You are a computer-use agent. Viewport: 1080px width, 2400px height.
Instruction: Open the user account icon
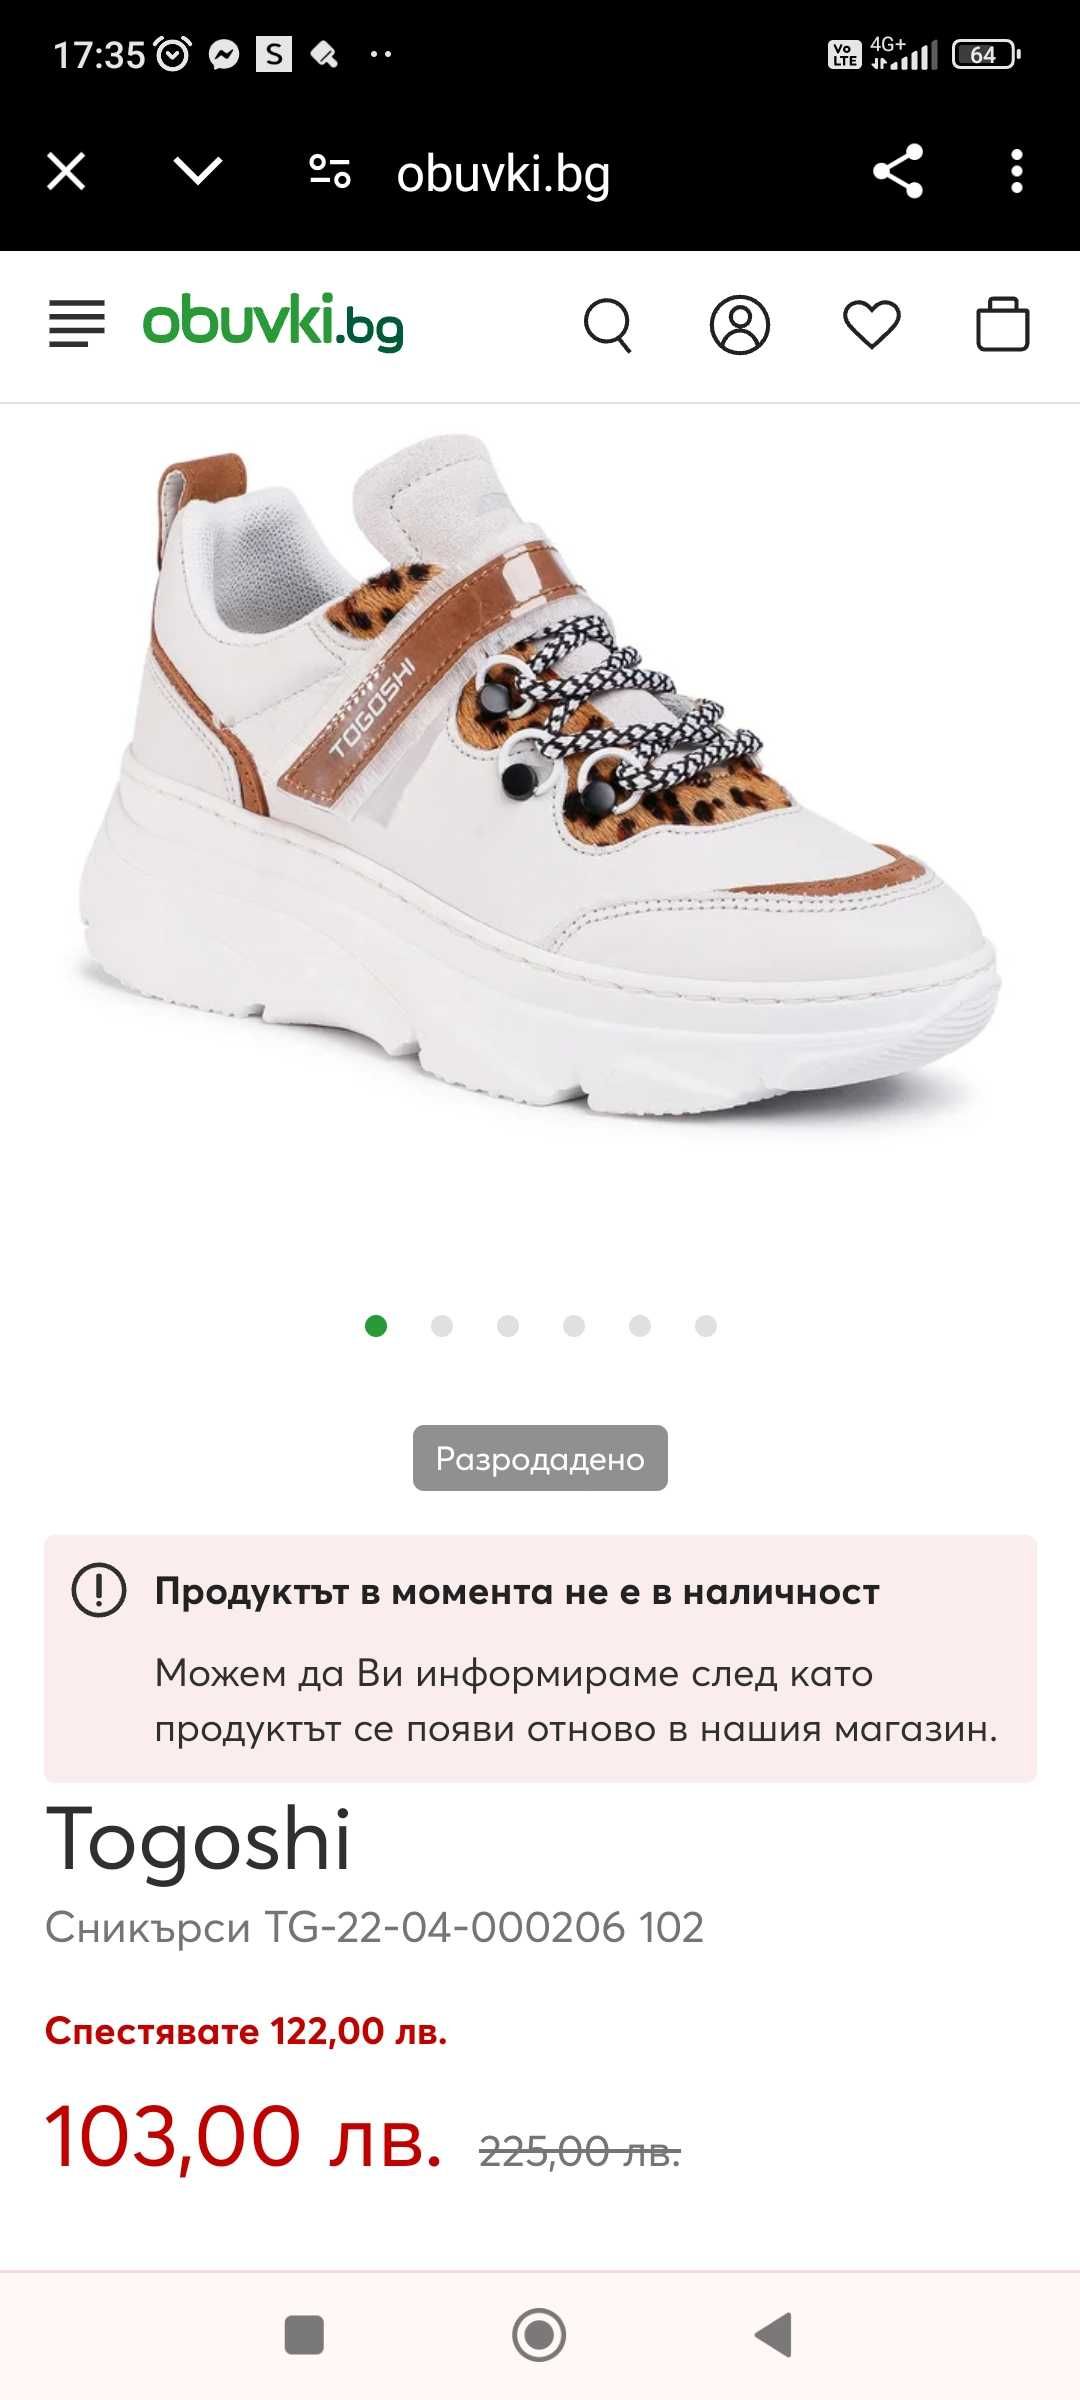(740, 325)
